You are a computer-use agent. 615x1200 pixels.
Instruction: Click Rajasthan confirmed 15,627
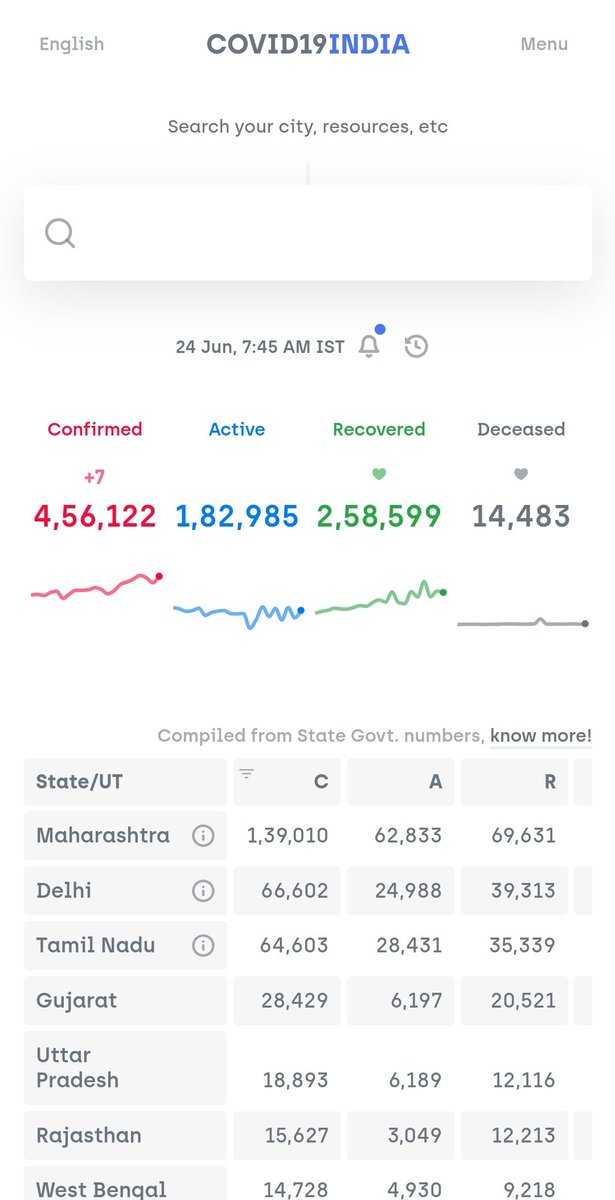296,1135
